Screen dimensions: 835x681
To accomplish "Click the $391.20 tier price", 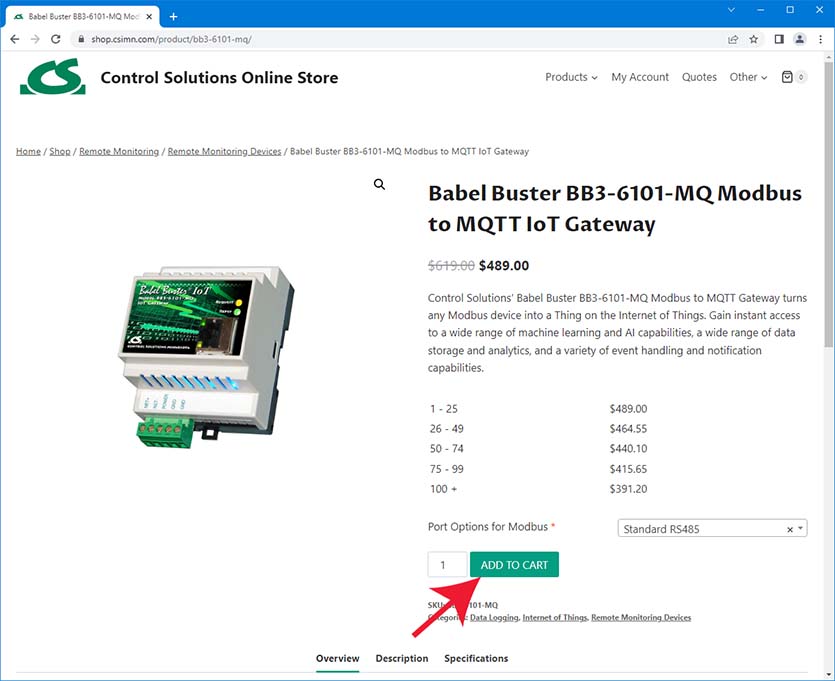I will point(628,489).
